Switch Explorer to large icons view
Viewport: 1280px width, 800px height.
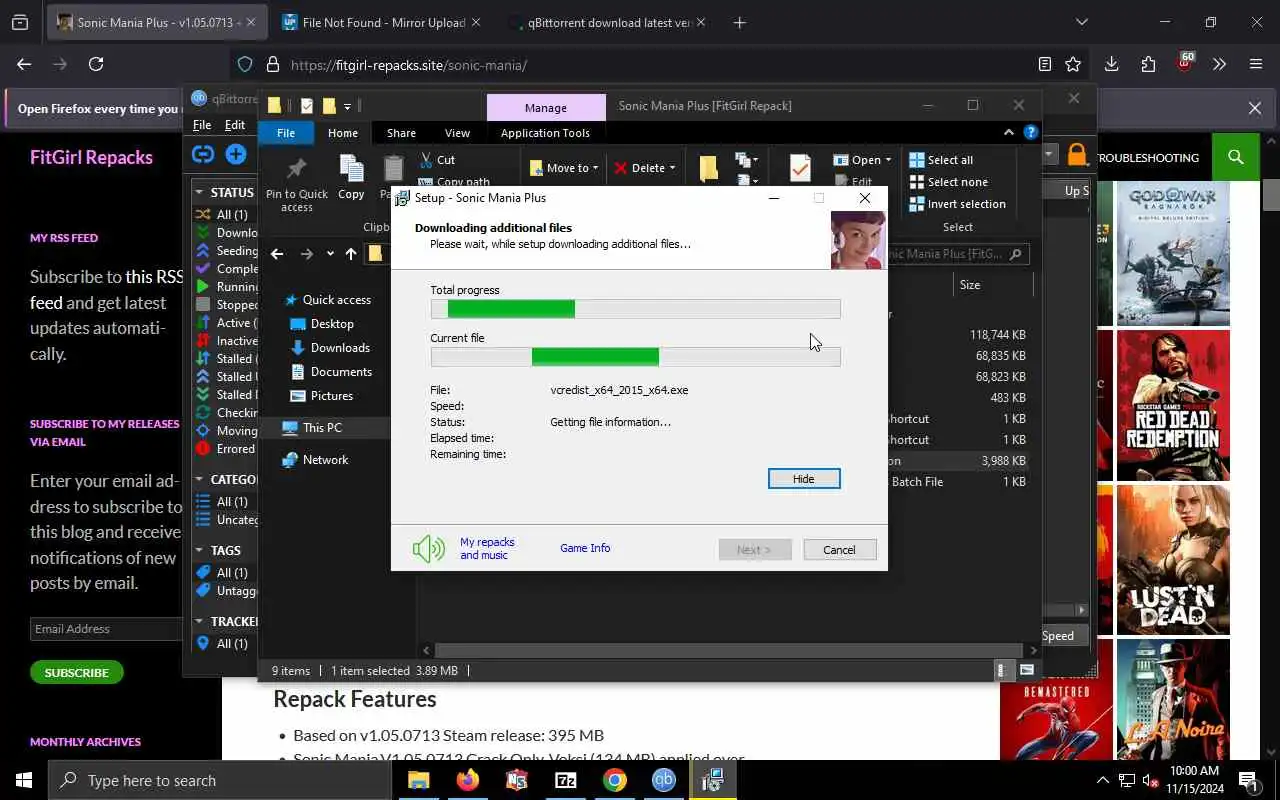click(x=1026, y=671)
